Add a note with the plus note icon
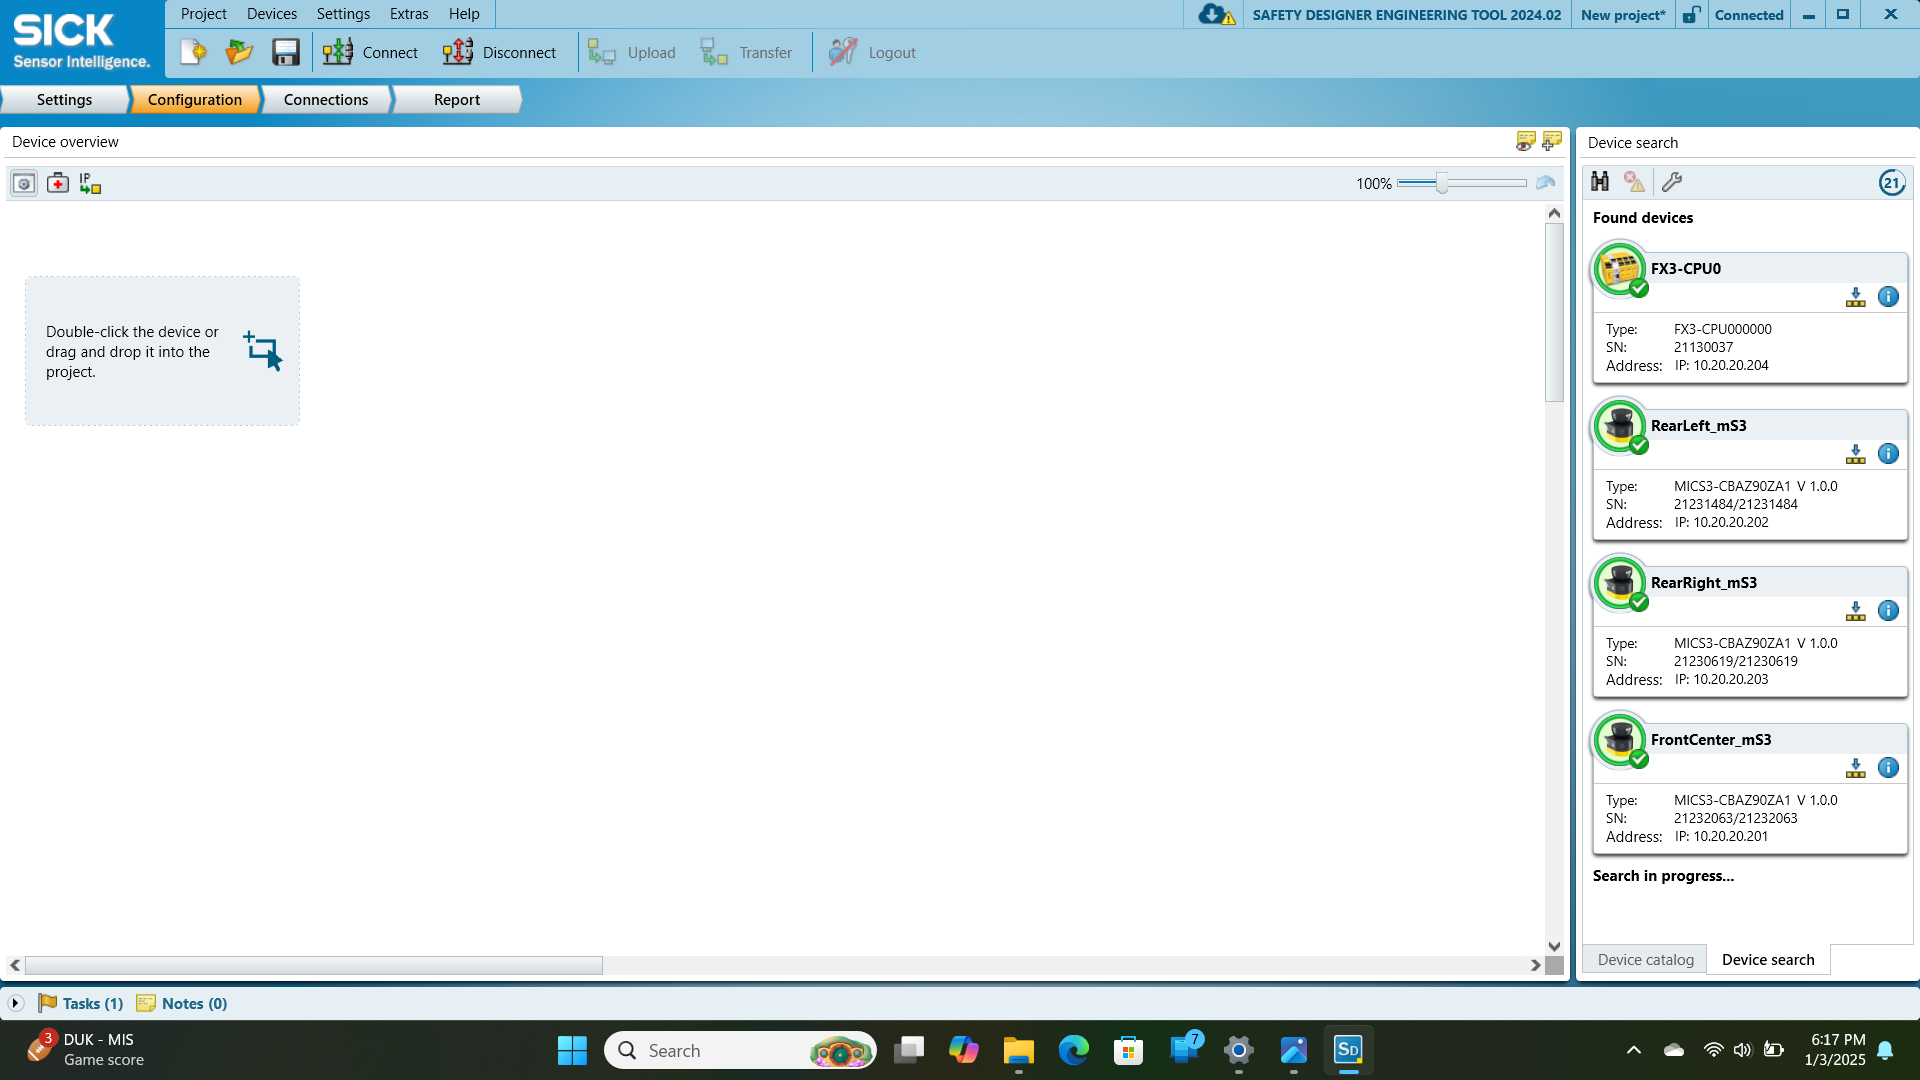This screenshot has width=1920, height=1080. [1552, 141]
